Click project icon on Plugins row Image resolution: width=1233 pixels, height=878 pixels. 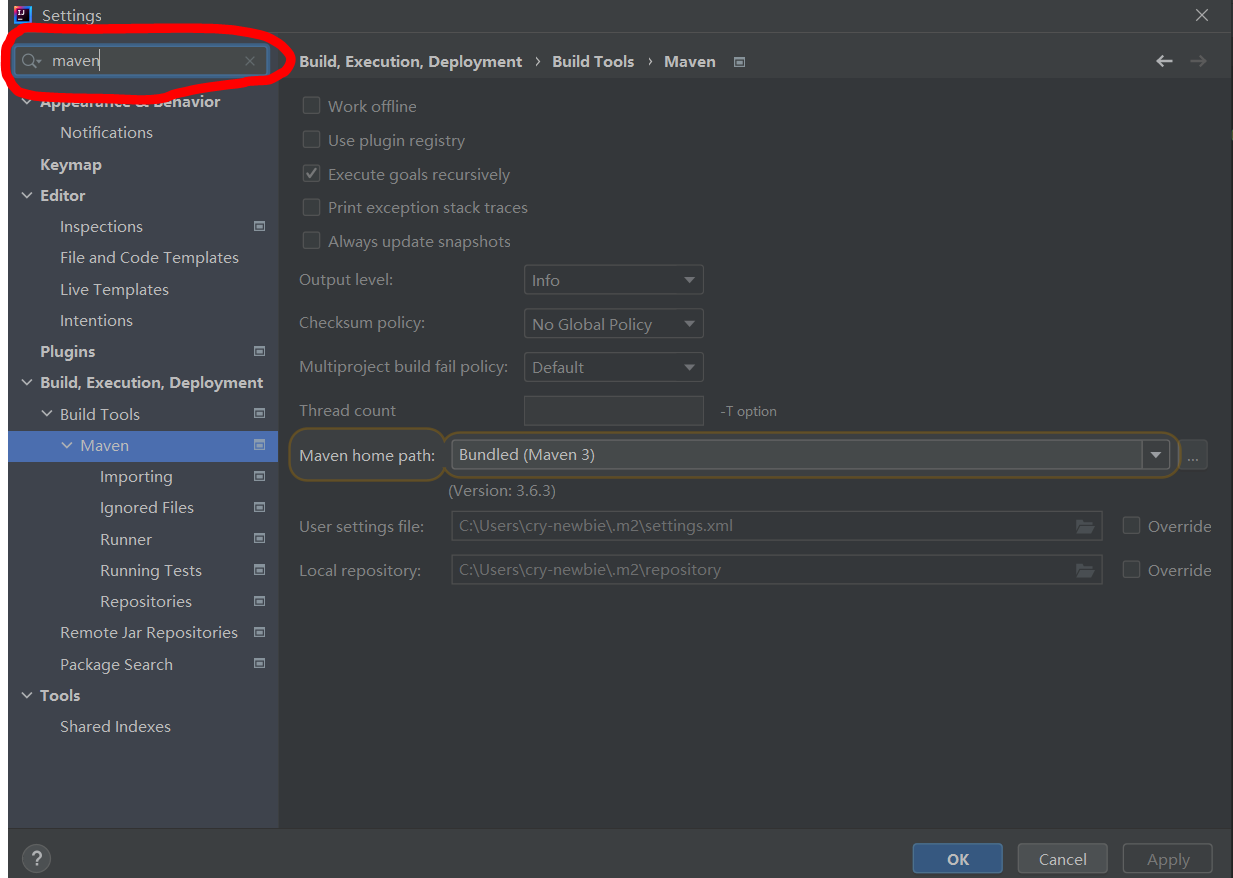pos(260,351)
